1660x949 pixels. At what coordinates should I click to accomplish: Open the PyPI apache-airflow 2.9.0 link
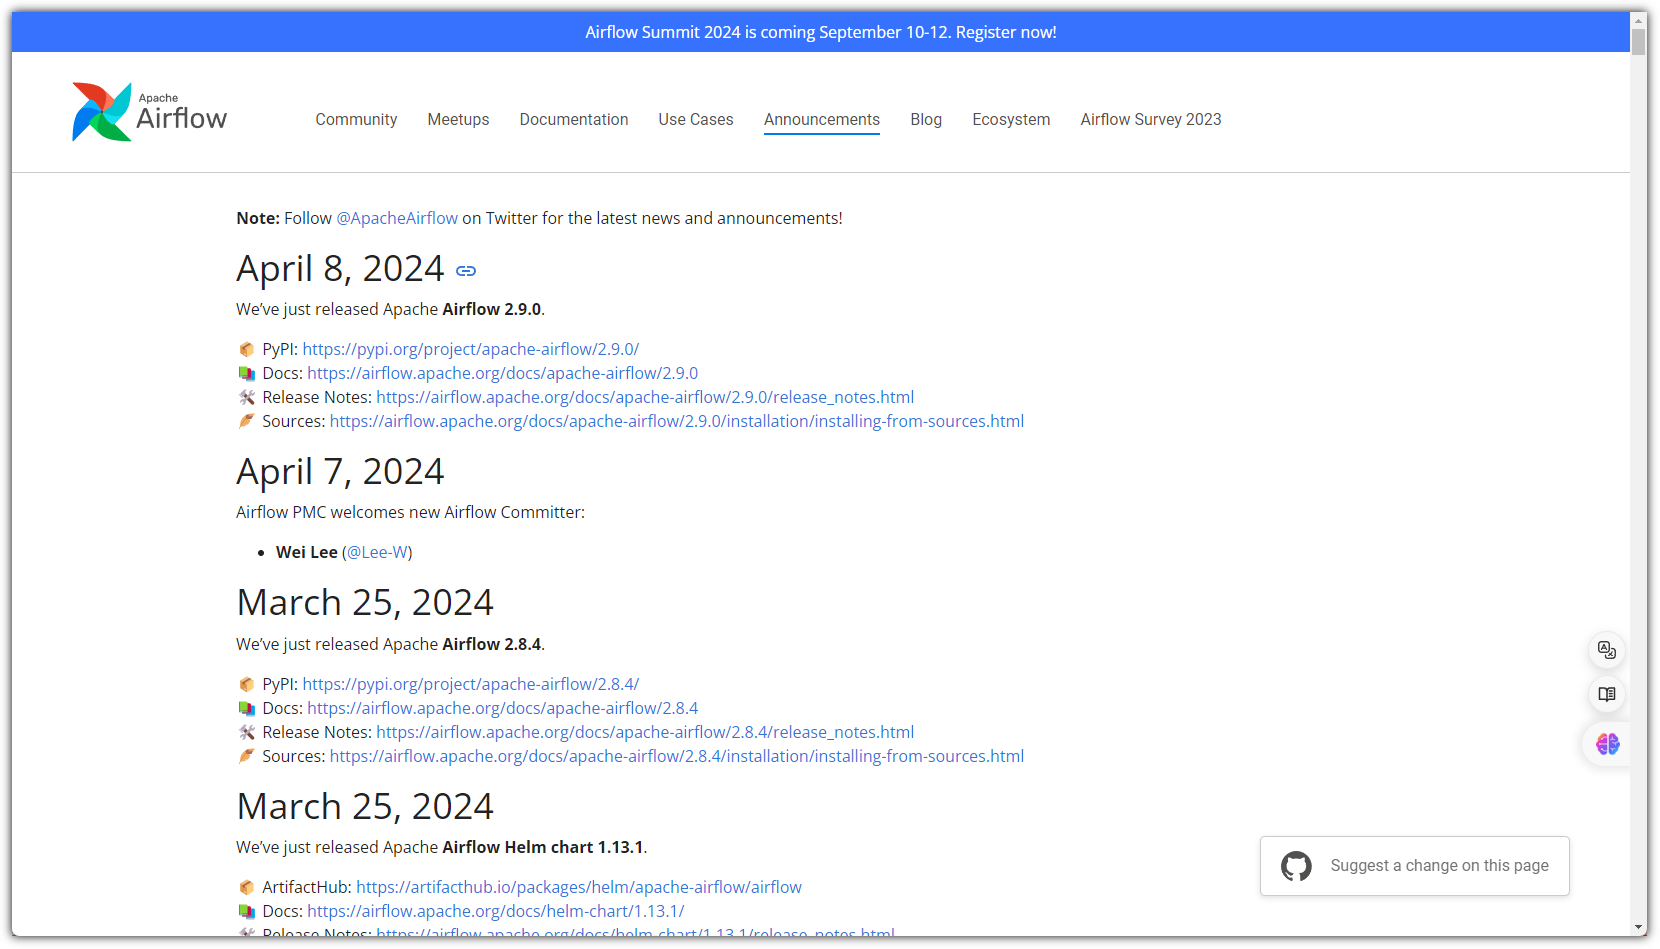[471, 349]
